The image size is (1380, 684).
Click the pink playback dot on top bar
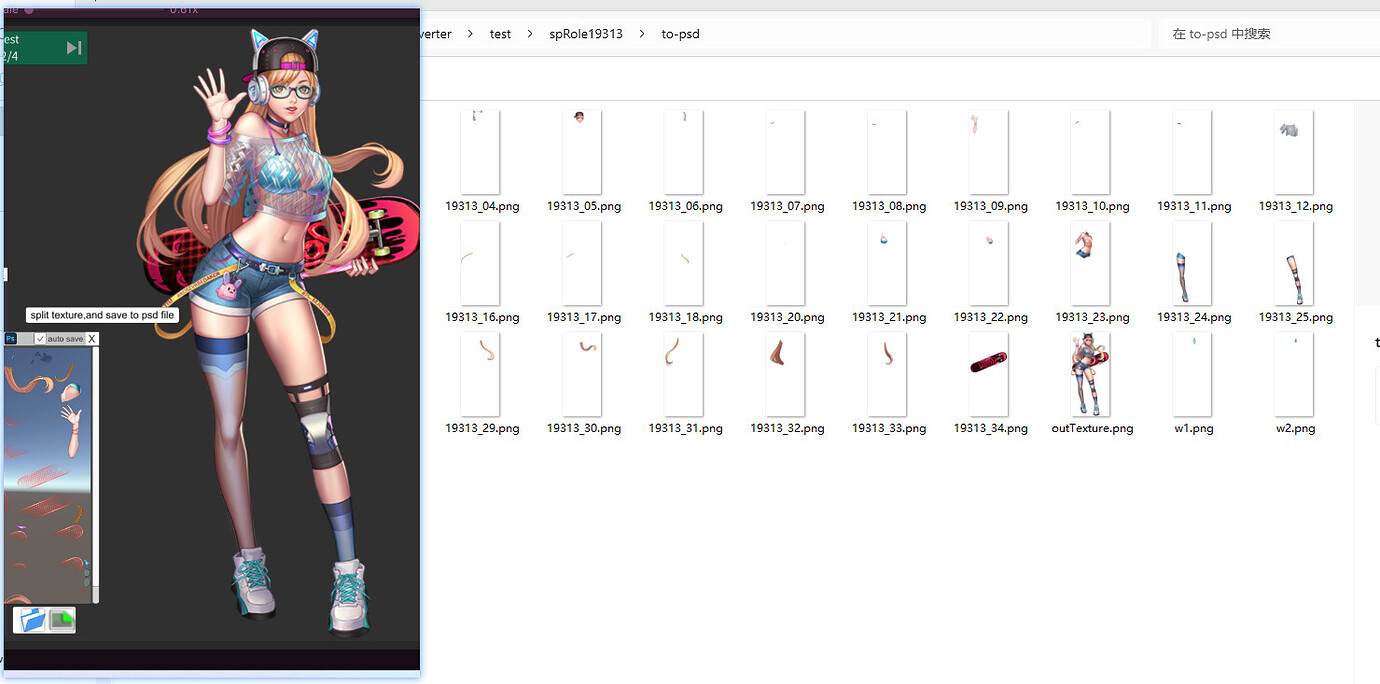pos(29,11)
